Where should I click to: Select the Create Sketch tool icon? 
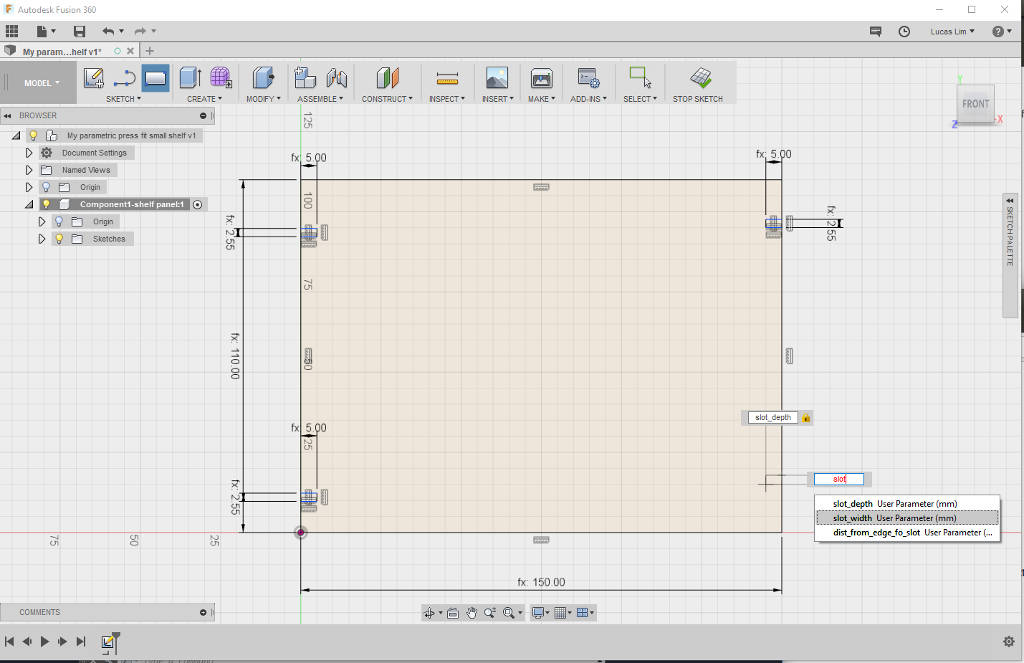point(93,78)
